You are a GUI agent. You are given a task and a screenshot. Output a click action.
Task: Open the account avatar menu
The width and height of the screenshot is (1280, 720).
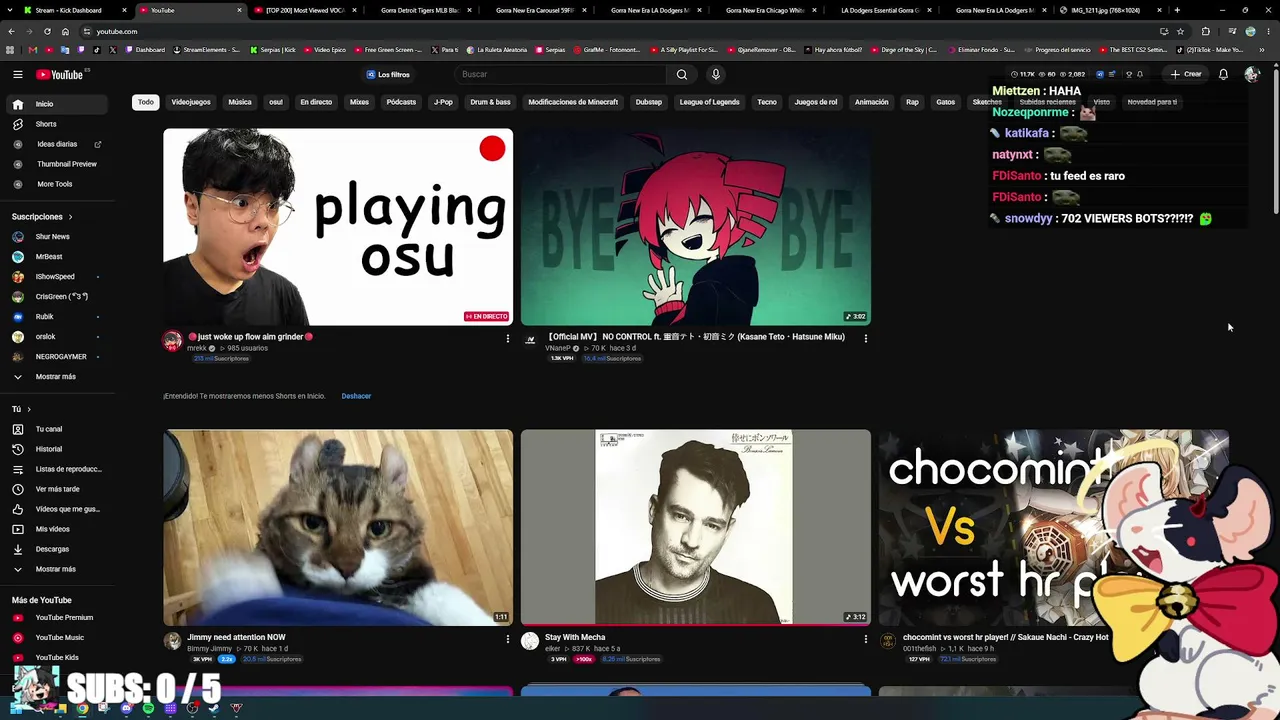pos(1252,74)
